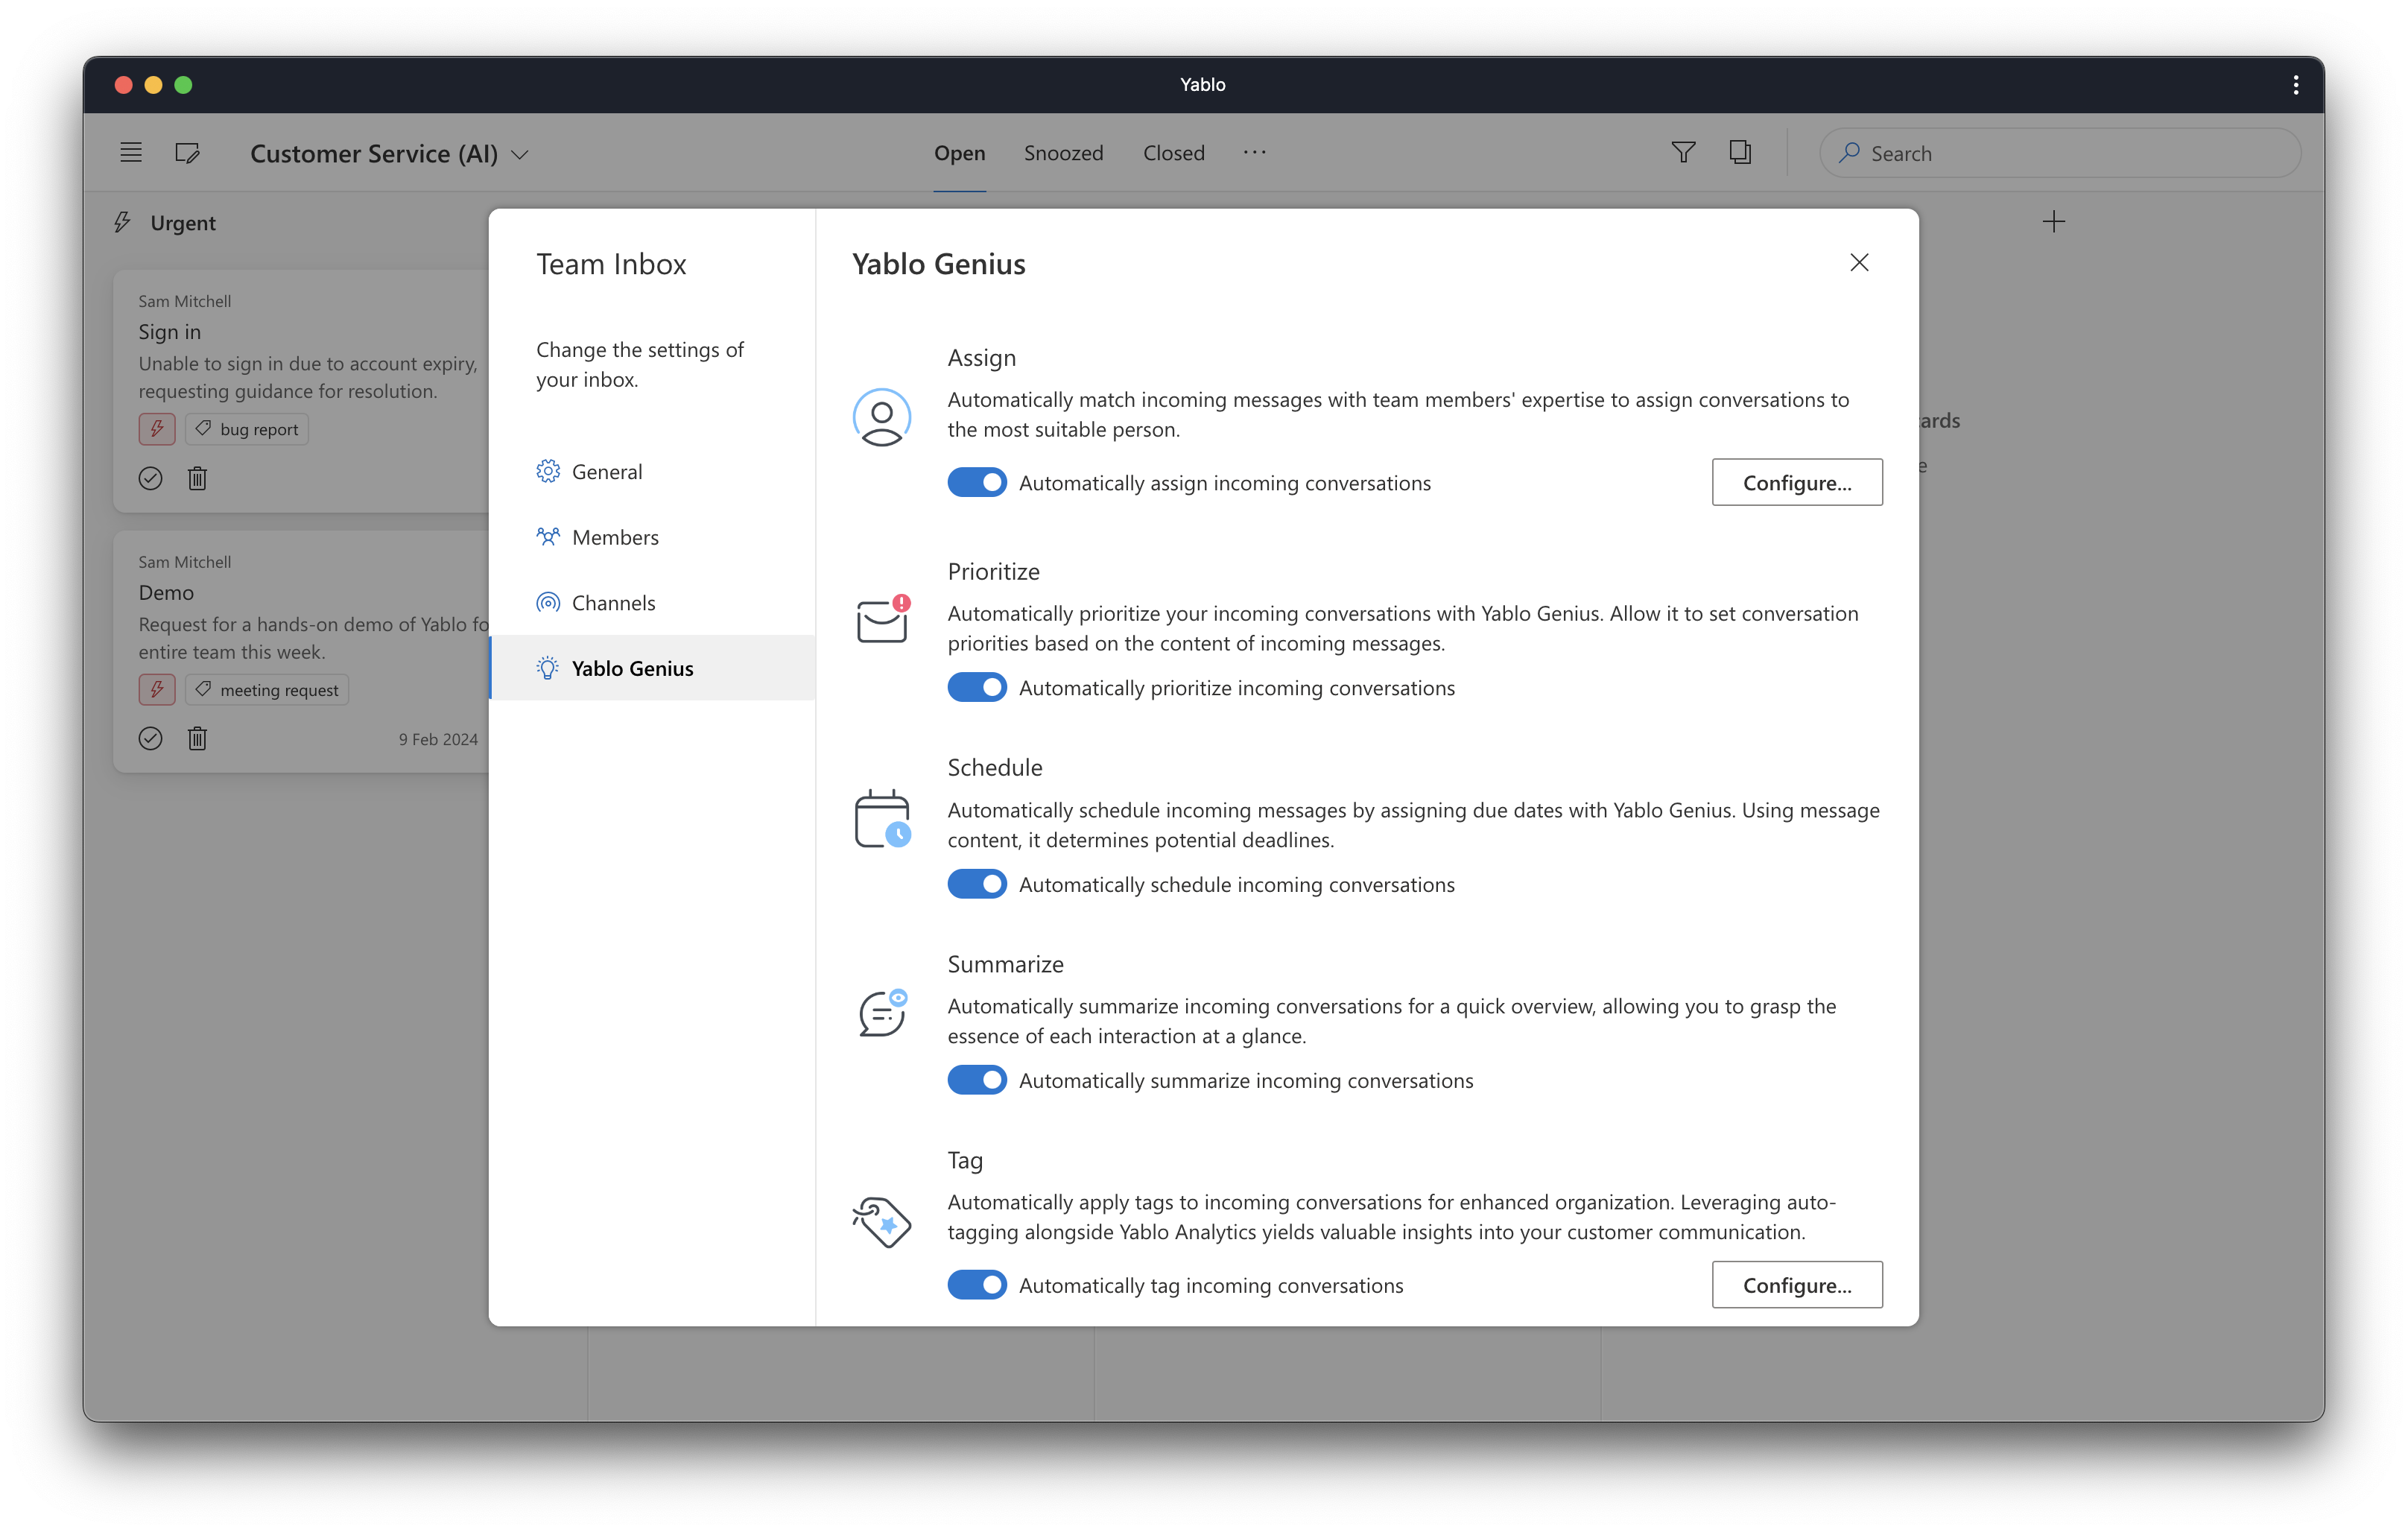Click the Tag section heading
The width and height of the screenshot is (2408, 1532).
[x=966, y=1160]
